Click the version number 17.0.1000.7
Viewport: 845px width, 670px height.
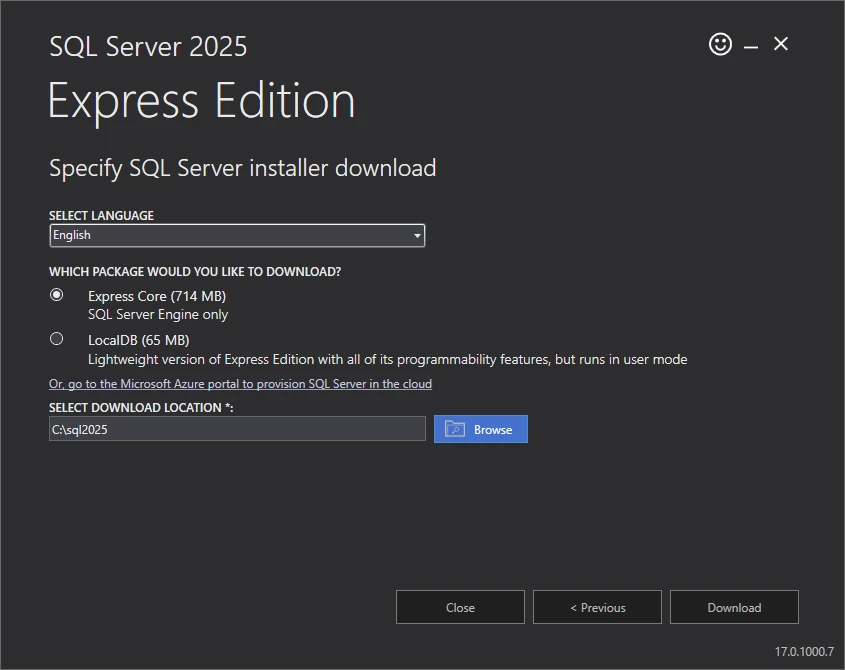click(x=804, y=652)
